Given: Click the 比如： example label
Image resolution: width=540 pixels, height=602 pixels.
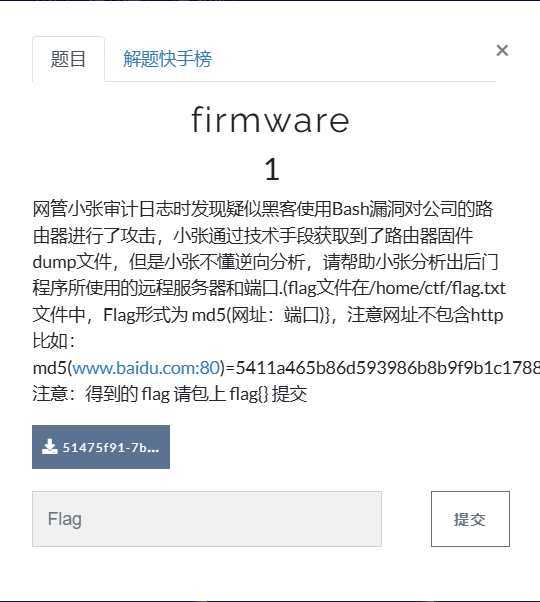Looking at the screenshot, I should click(54, 341).
